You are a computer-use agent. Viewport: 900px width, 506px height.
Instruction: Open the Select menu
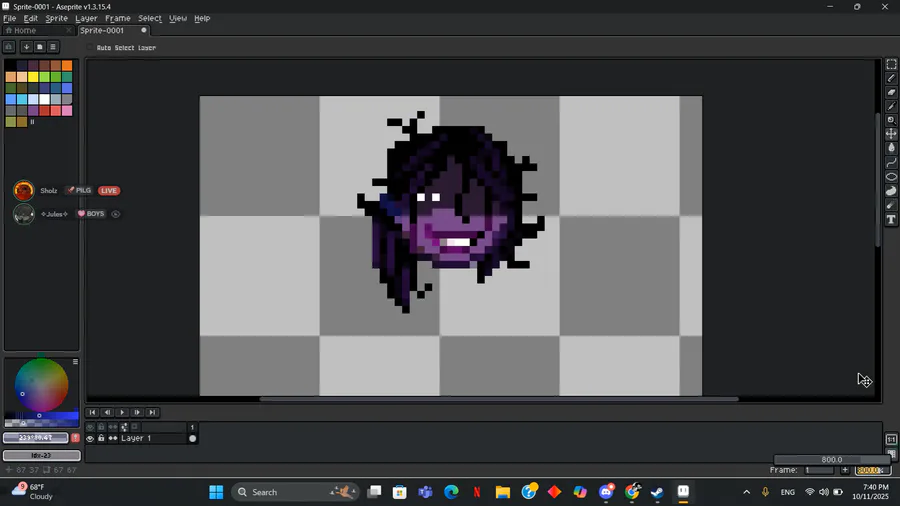coord(150,18)
